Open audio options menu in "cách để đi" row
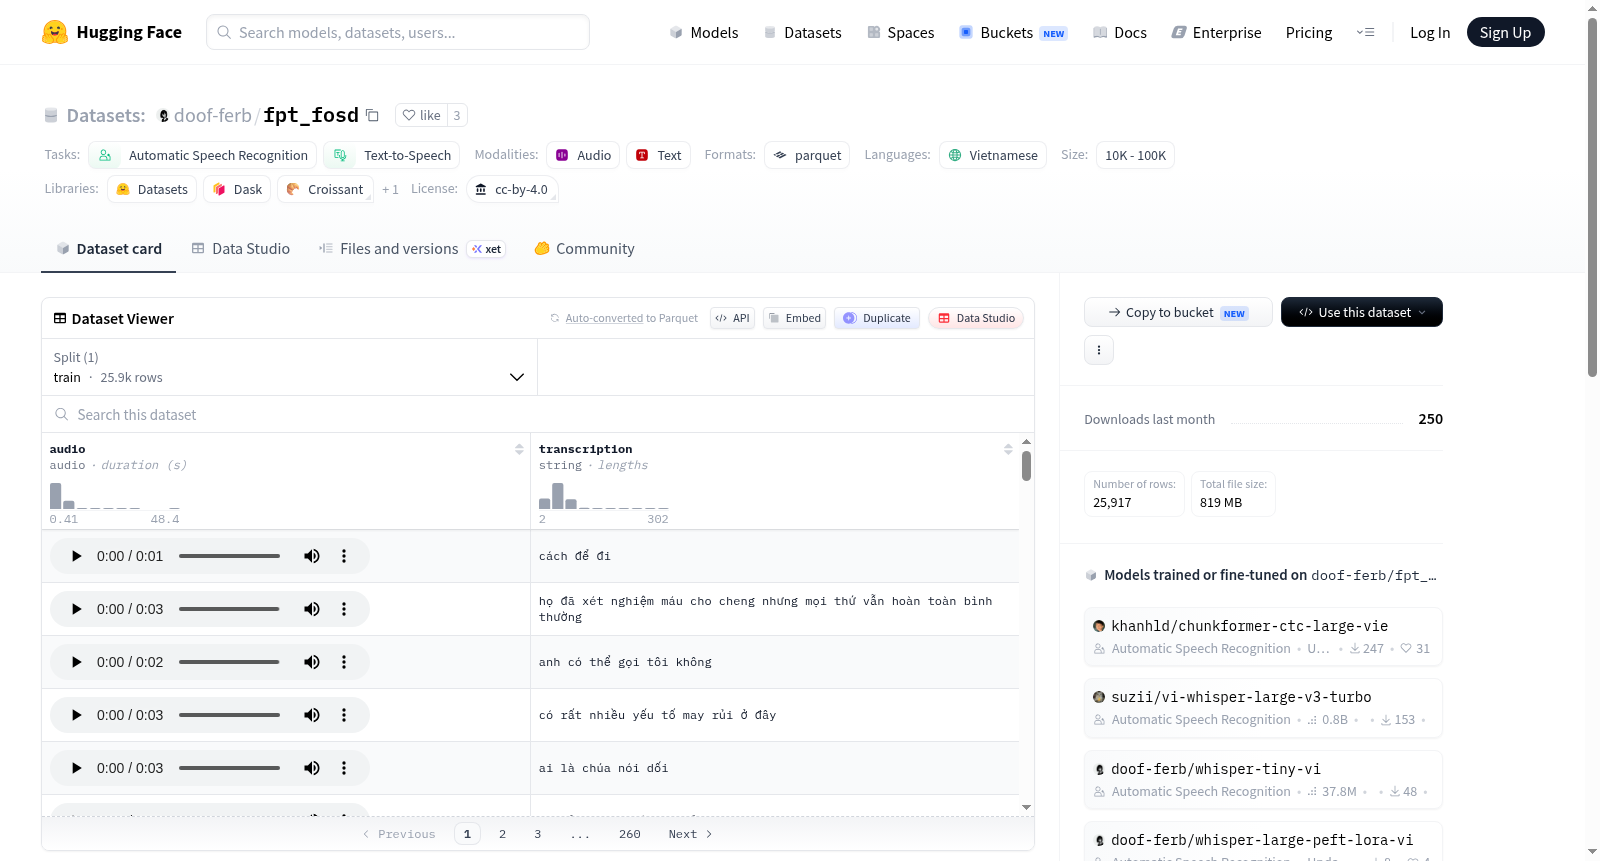1600x861 pixels. [344, 556]
